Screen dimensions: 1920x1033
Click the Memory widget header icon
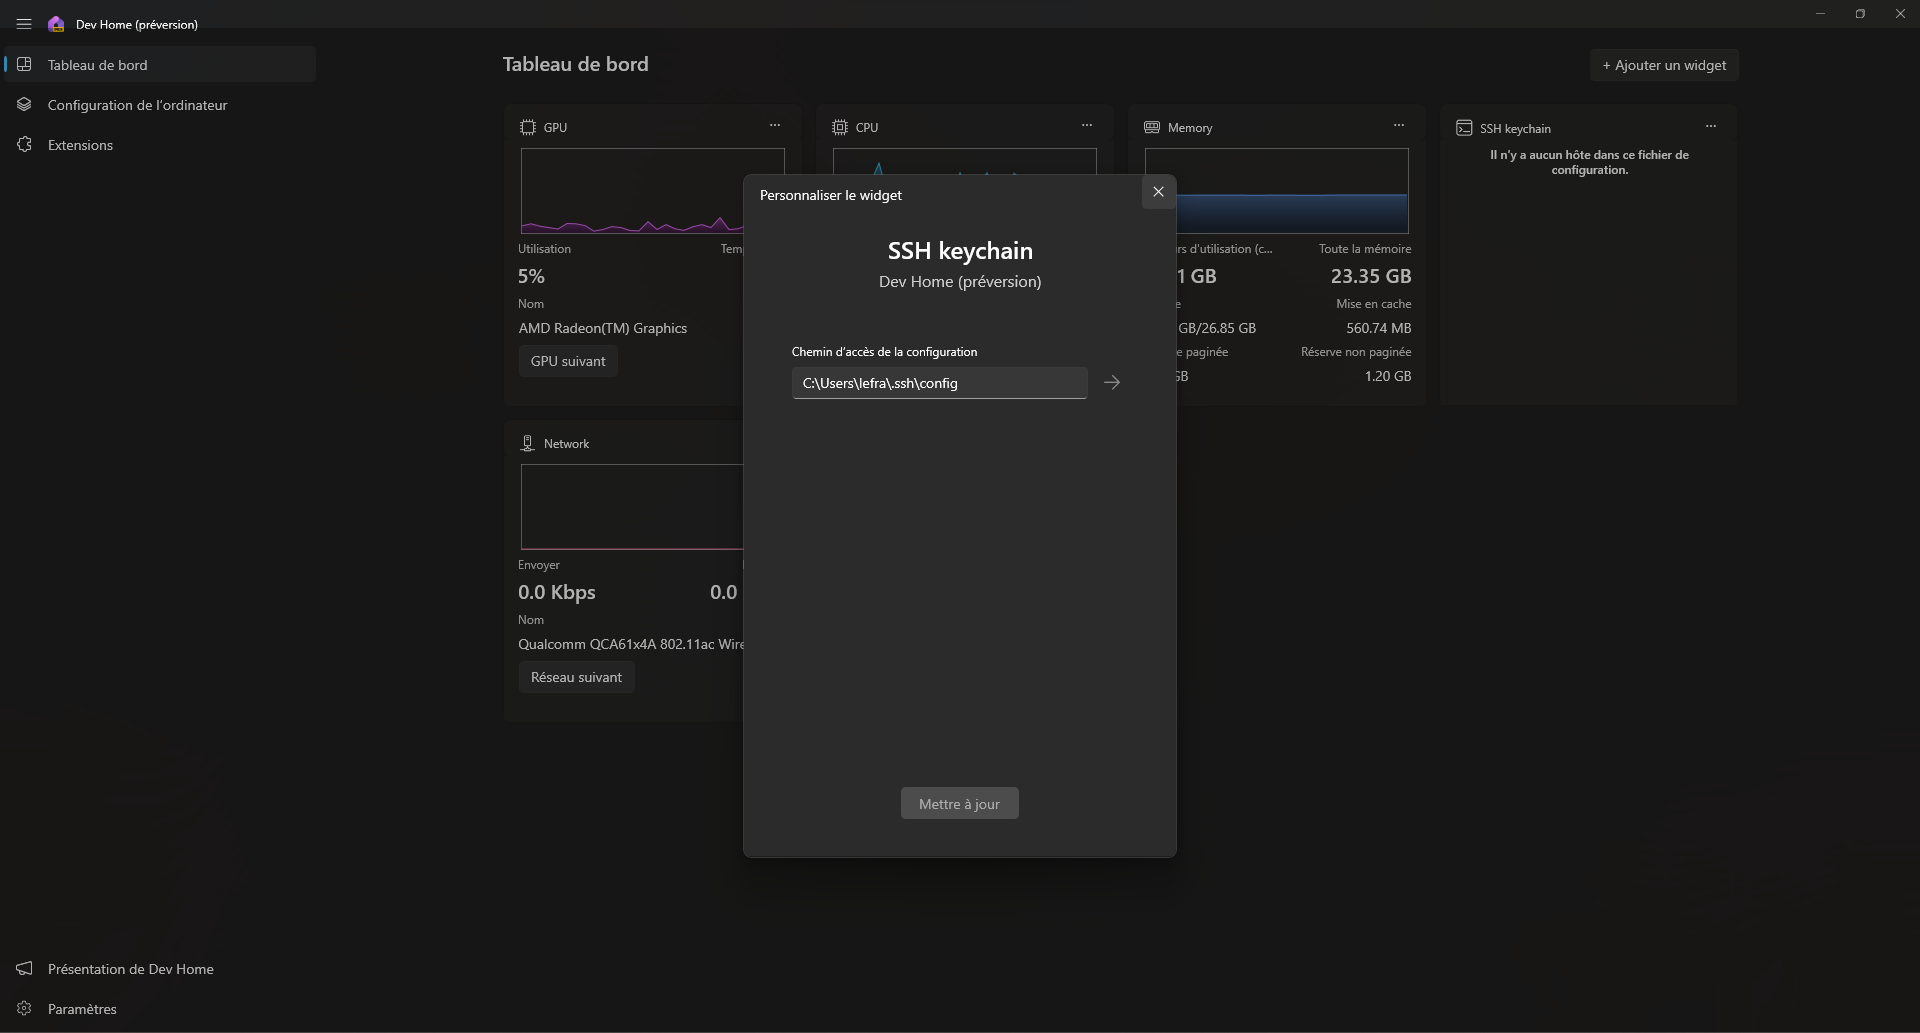coord(1152,128)
